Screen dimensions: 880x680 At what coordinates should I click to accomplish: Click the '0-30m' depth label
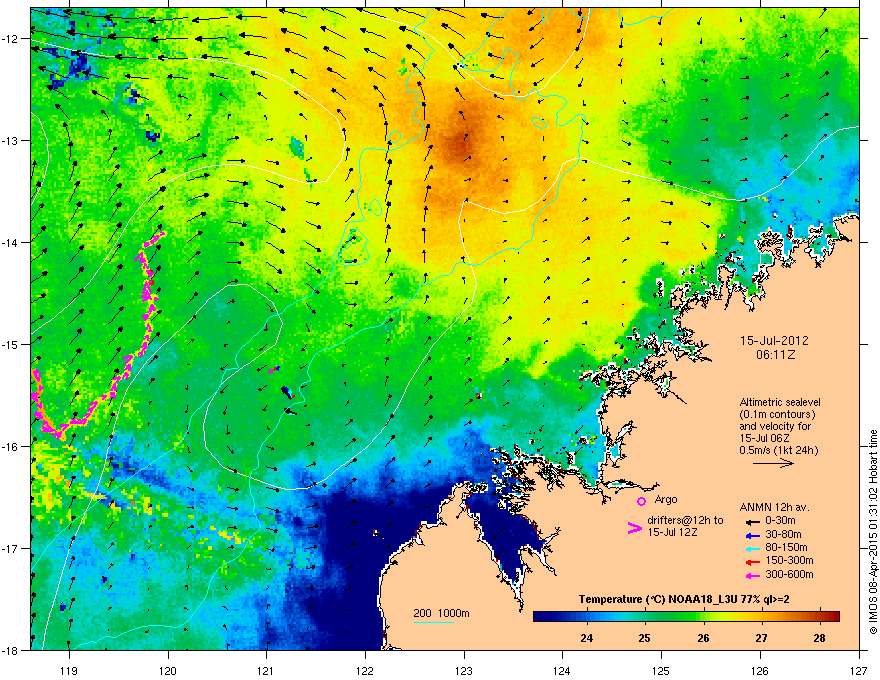coord(780,521)
